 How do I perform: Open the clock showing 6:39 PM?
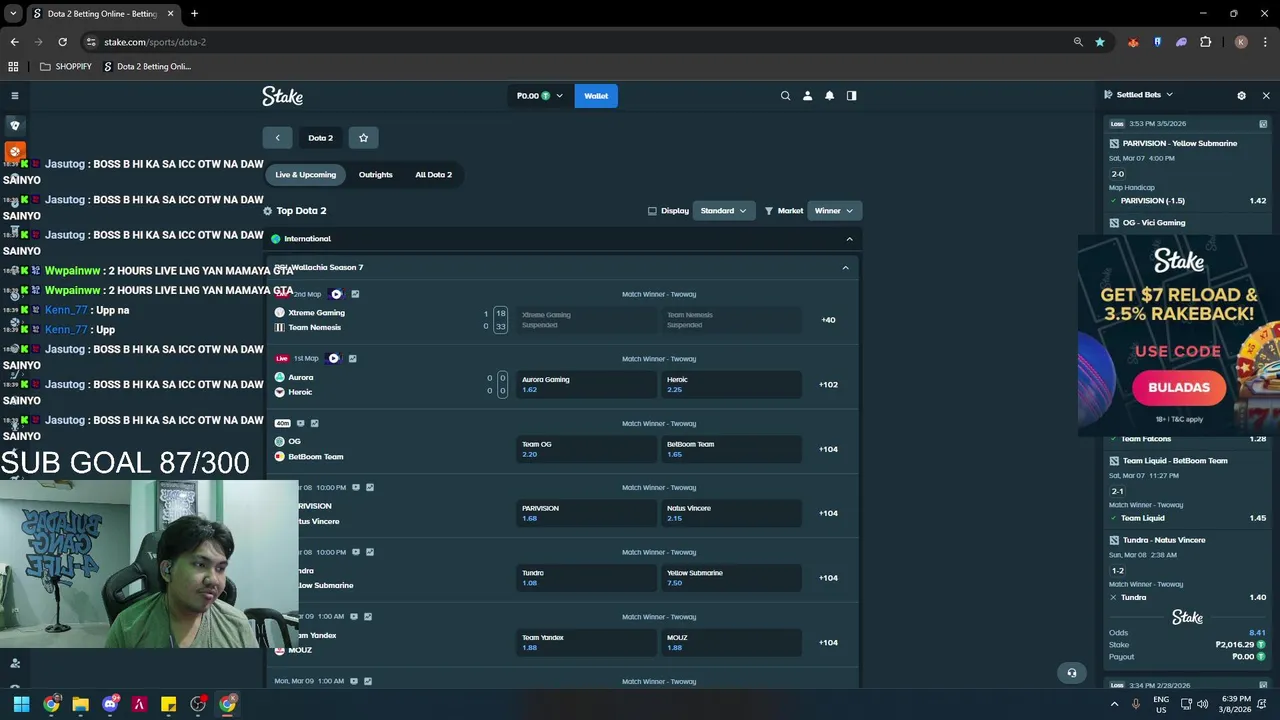tap(1235, 704)
